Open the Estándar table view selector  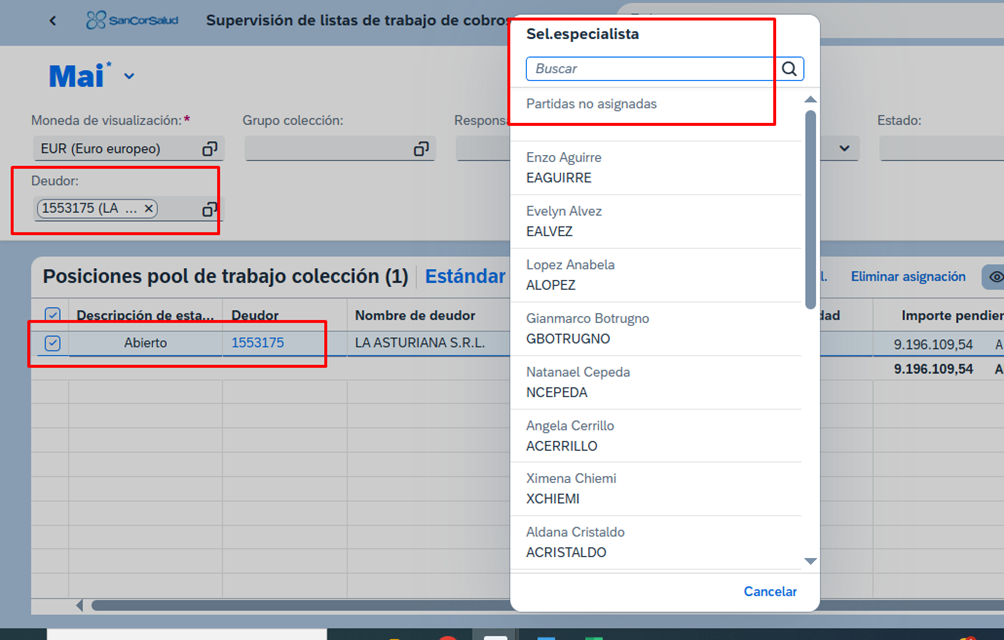(465, 277)
